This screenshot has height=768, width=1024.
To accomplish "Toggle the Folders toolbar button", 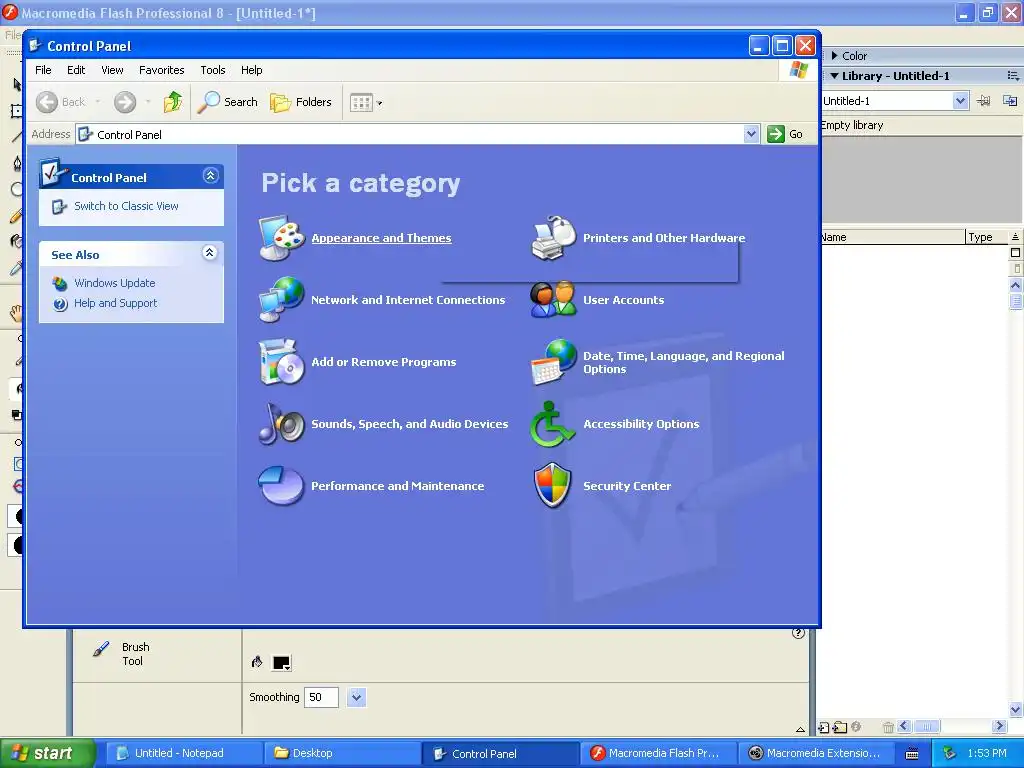I will [x=301, y=102].
